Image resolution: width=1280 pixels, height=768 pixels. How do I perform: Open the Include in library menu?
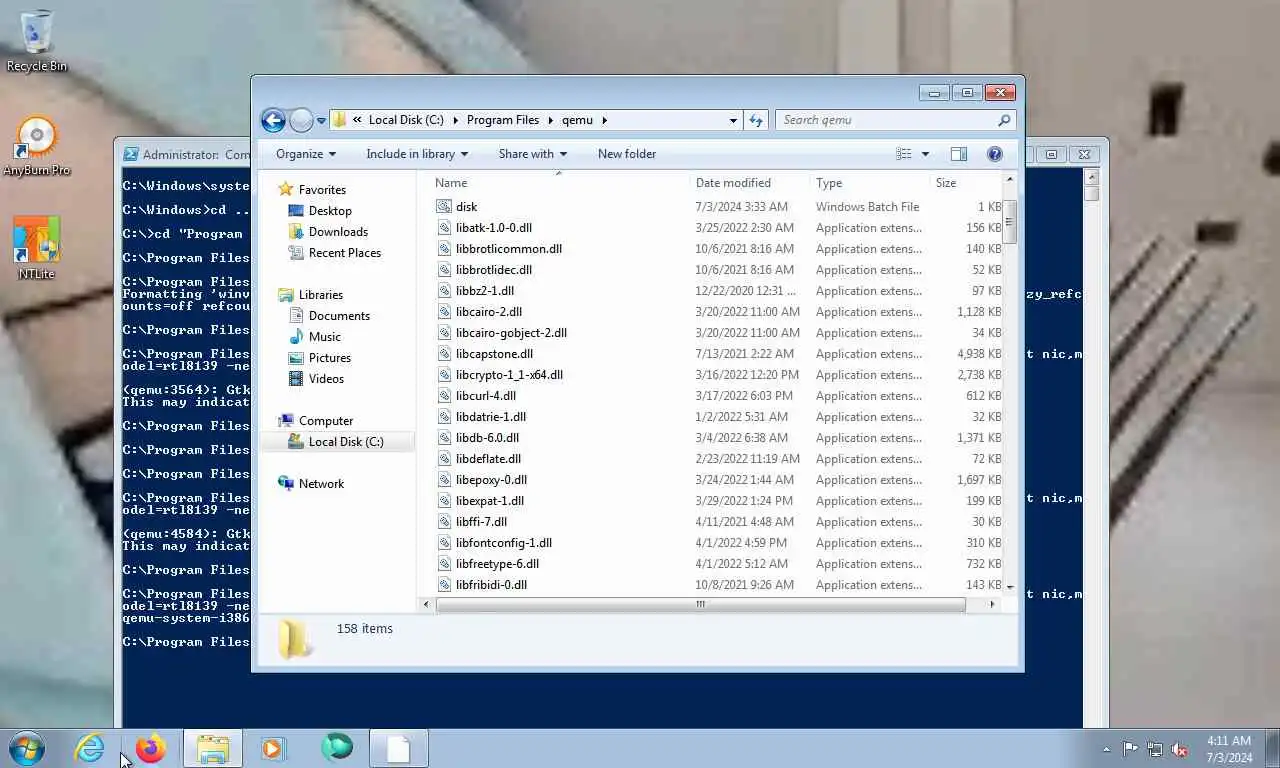(417, 154)
